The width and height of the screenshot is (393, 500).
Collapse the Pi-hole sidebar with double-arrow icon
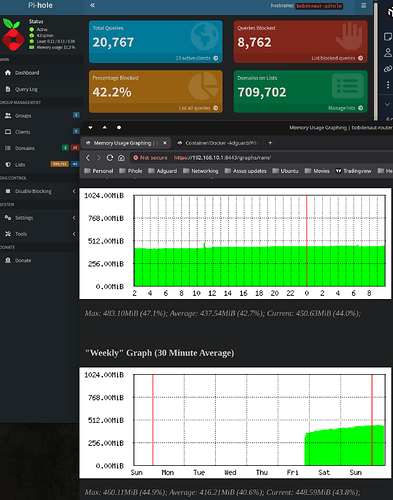(x=92, y=5)
